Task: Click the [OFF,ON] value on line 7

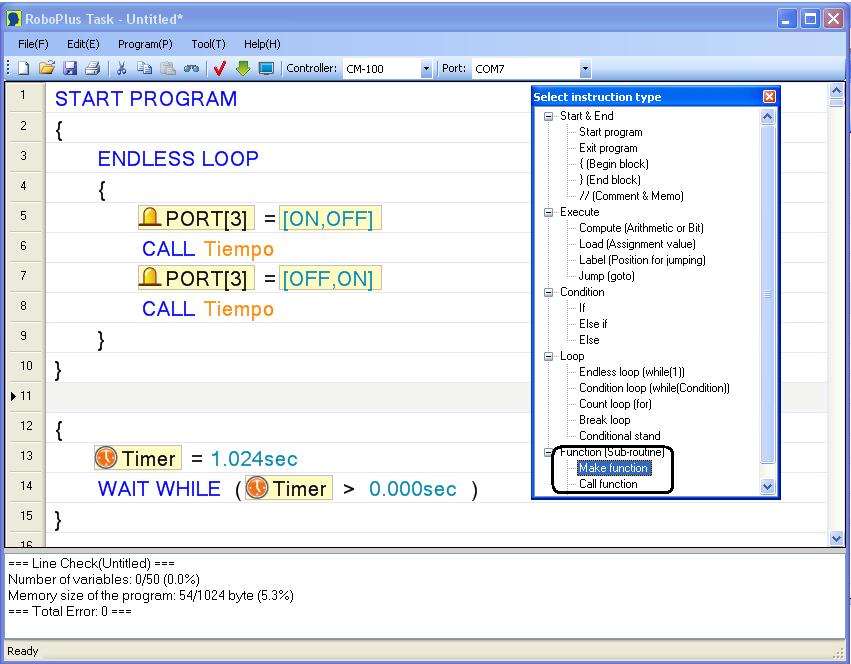Action: click(330, 278)
